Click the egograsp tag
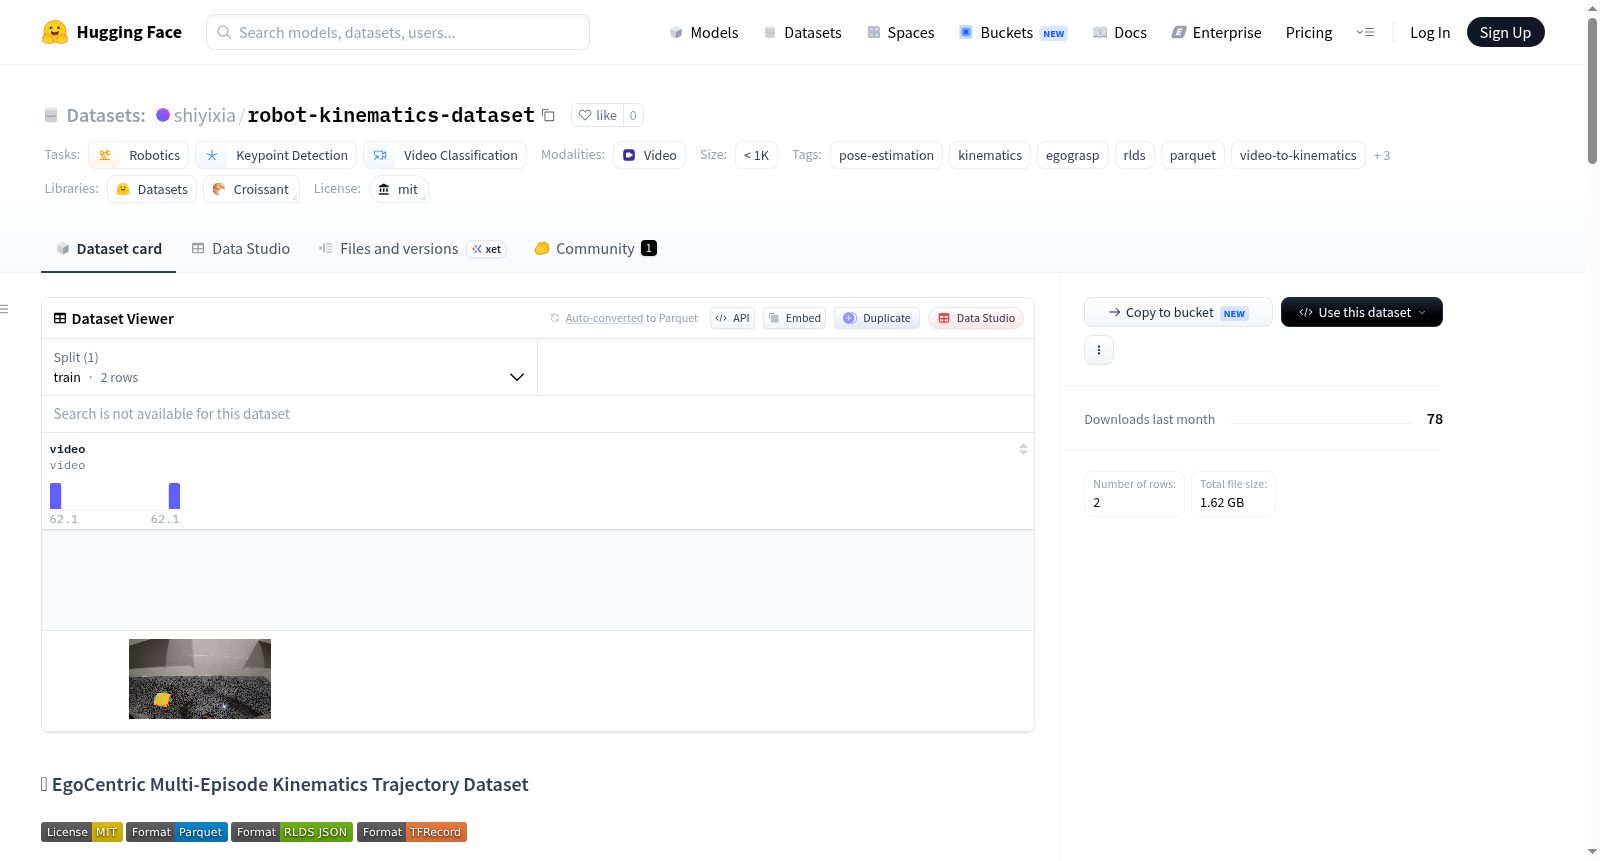 (x=1072, y=155)
